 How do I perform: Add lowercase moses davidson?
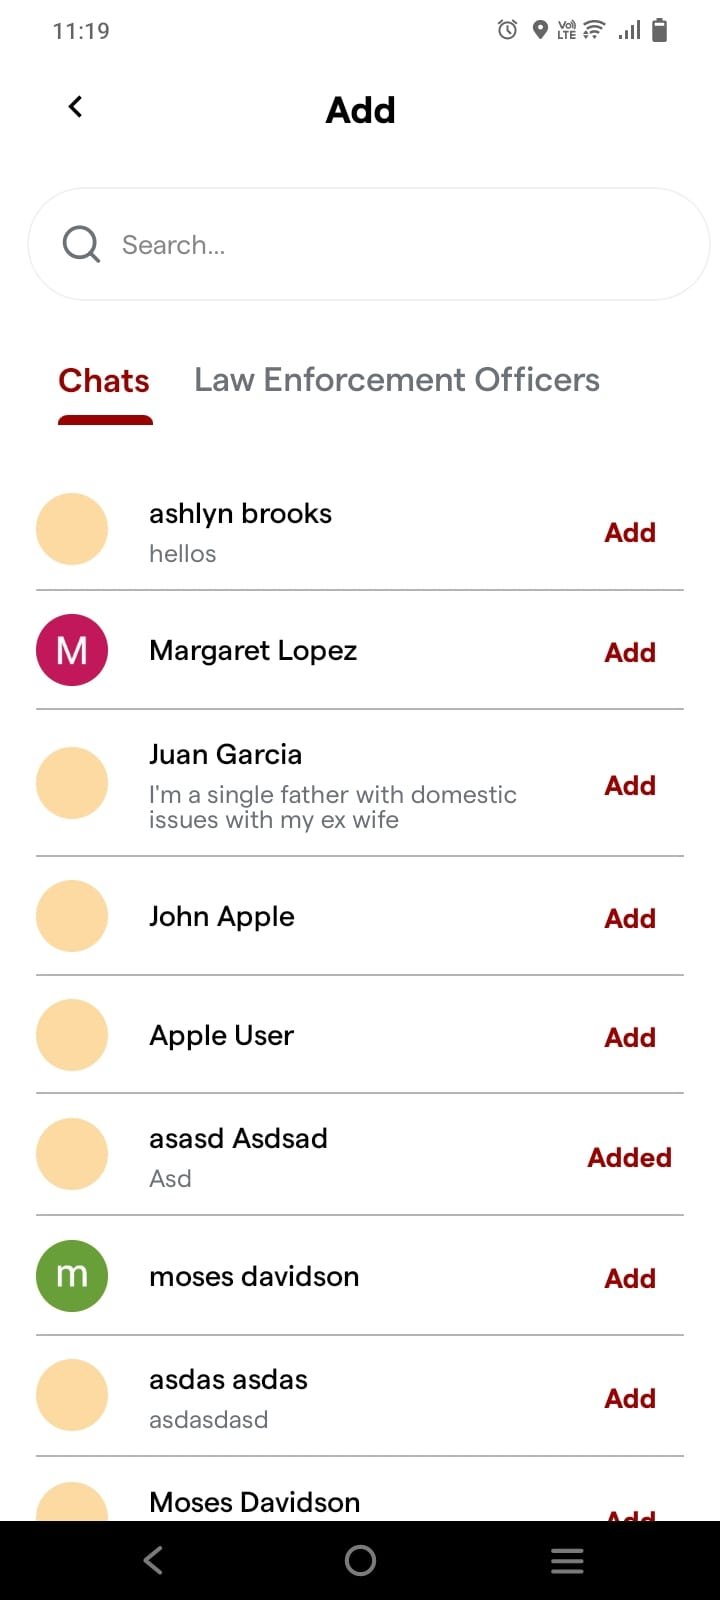[630, 1278]
